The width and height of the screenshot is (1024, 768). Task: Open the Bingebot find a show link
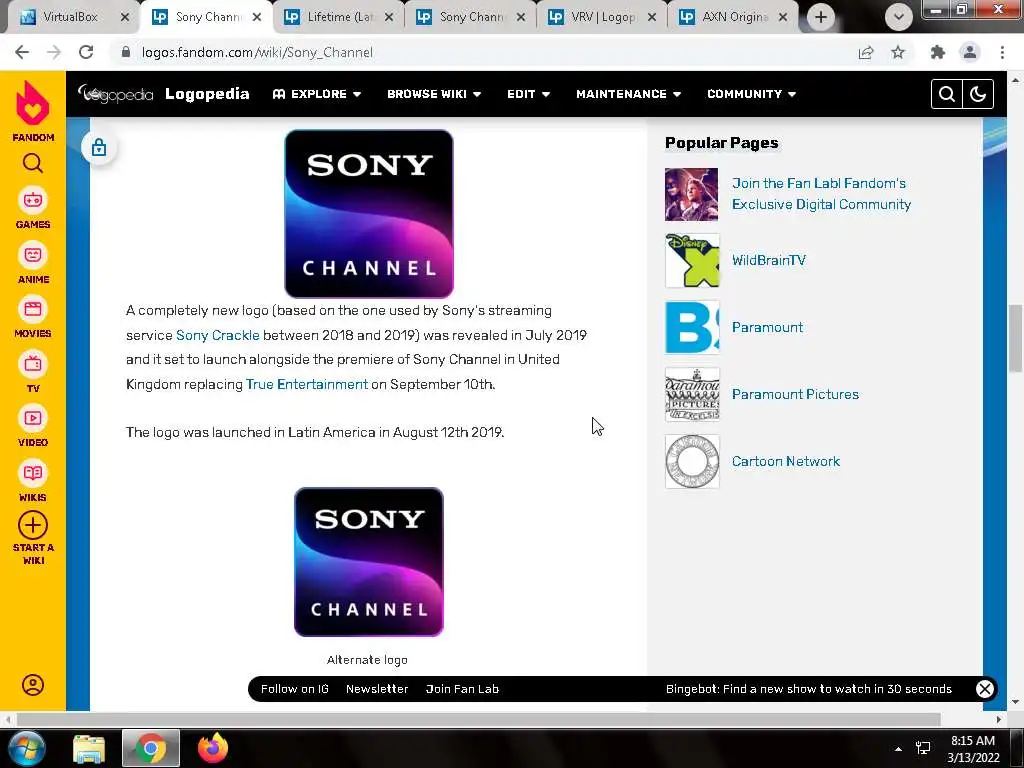coord(808,689)
